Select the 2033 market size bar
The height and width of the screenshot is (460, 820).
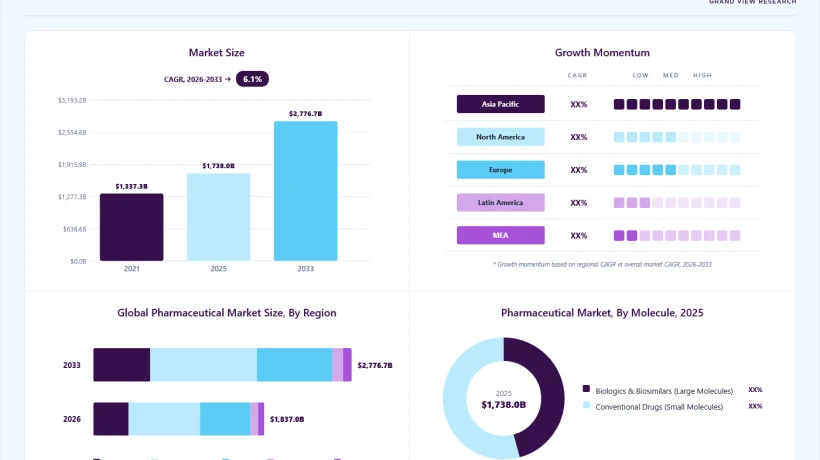point(305,191)
